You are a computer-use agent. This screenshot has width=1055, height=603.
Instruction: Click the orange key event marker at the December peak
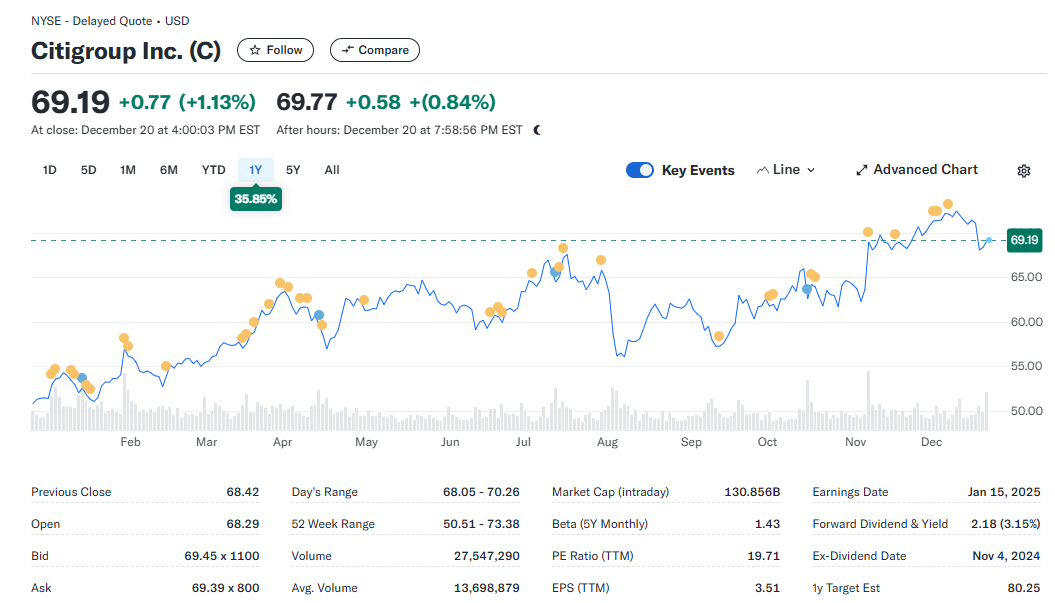point(948,204)
